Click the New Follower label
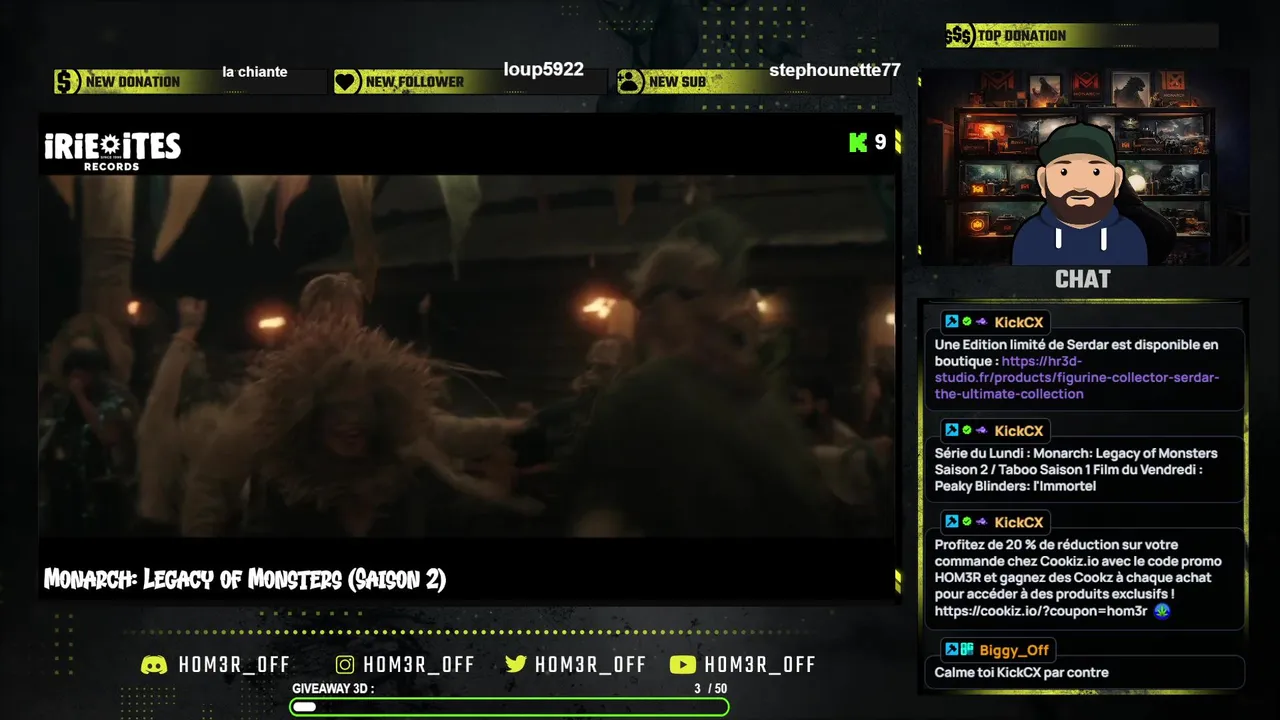The height and width of the screenshot is (720, 1280). click(x=415, y=82)
